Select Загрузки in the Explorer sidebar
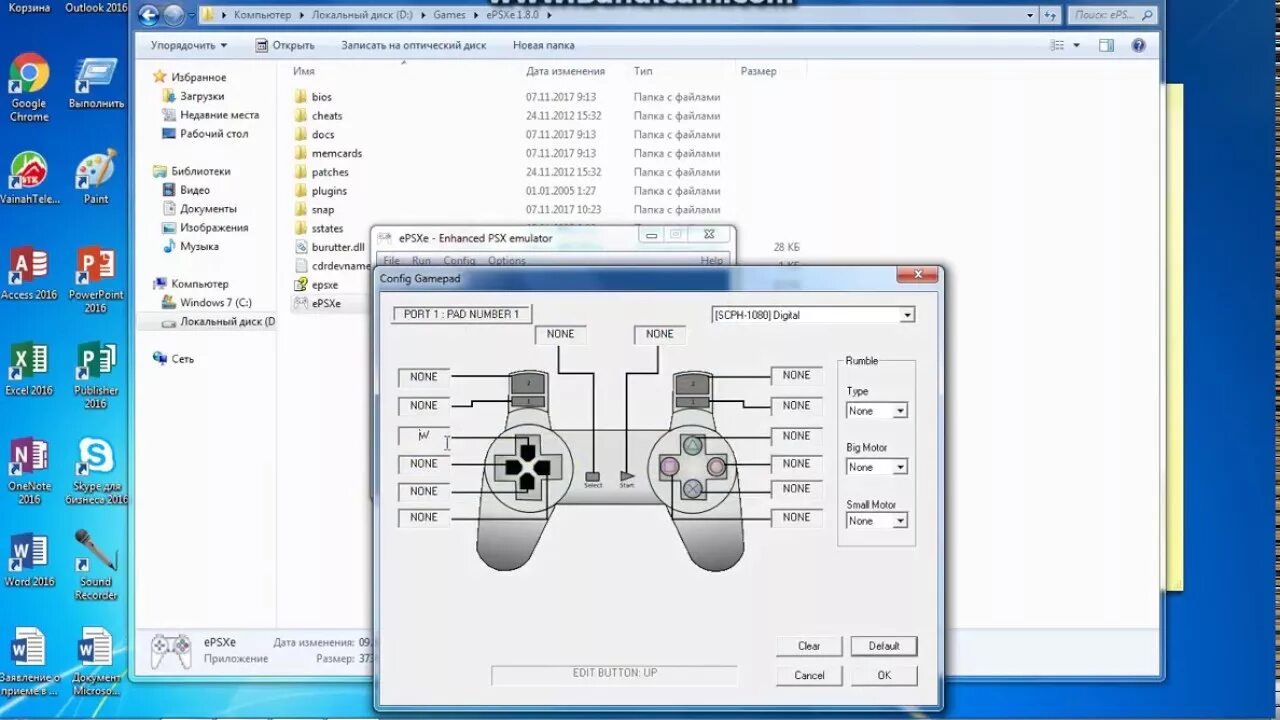 tap(202, 96)
